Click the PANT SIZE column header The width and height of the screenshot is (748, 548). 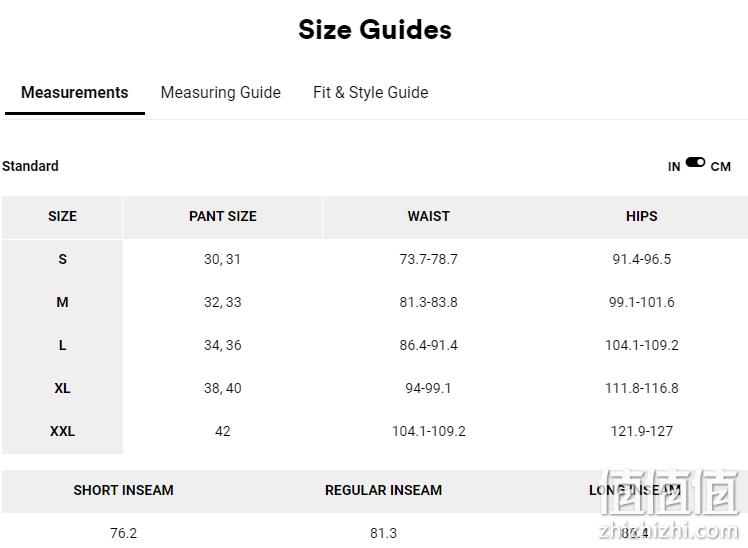pyautogui.click(x=223, y=217)
